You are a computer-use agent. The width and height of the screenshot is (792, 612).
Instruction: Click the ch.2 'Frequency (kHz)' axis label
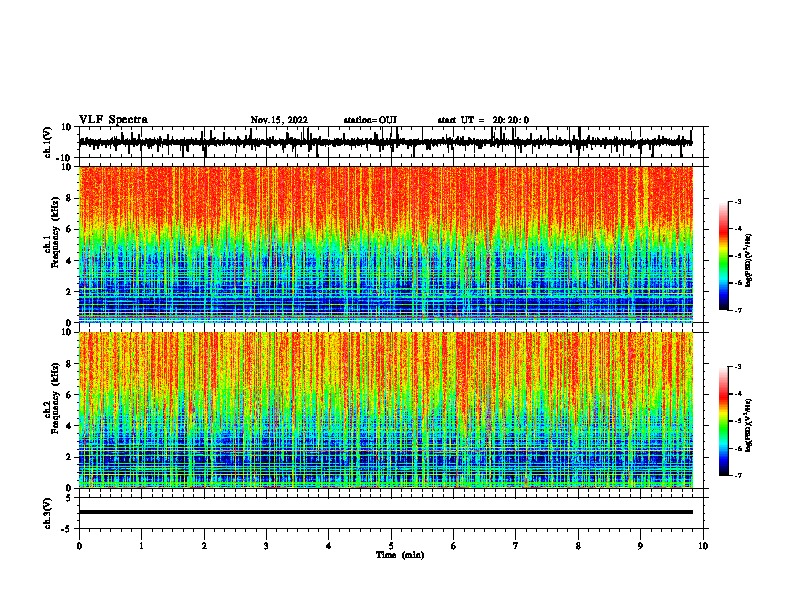56,398
